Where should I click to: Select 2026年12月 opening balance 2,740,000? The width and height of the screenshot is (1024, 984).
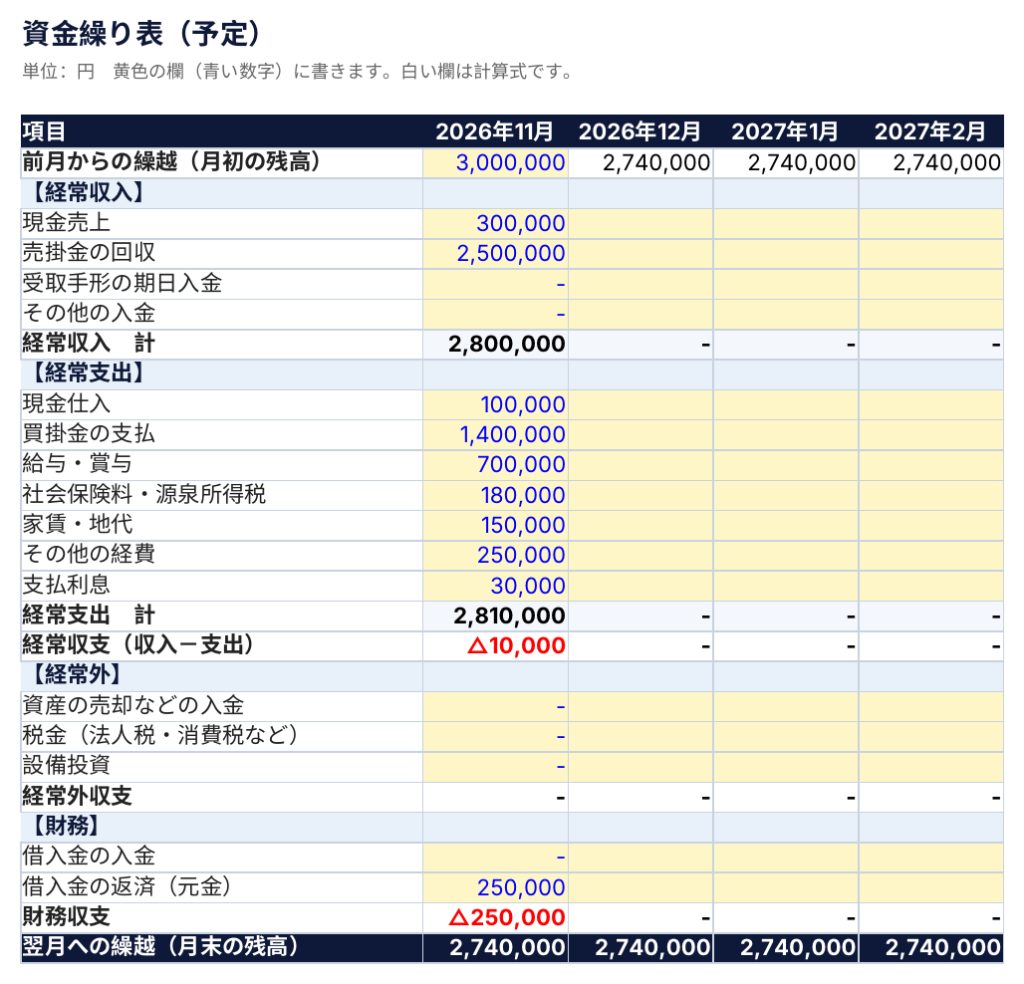tap(641, 163)
